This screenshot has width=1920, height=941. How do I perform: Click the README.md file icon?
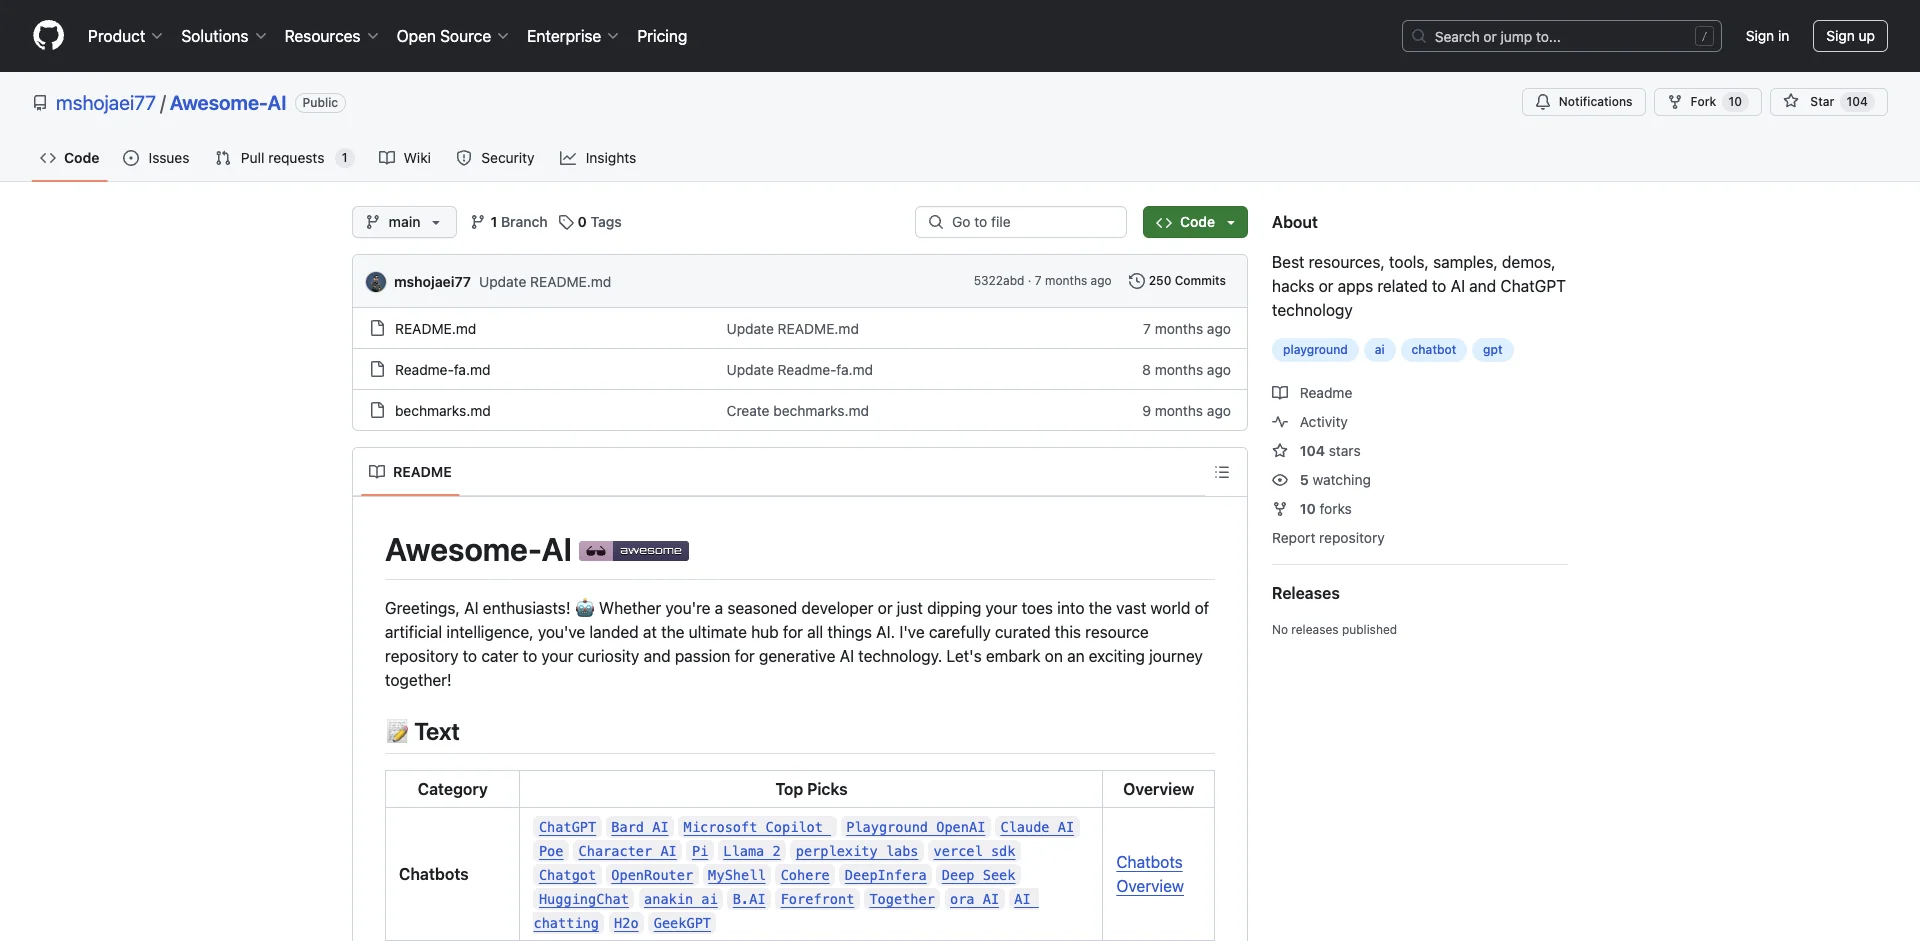coord(377,328)
